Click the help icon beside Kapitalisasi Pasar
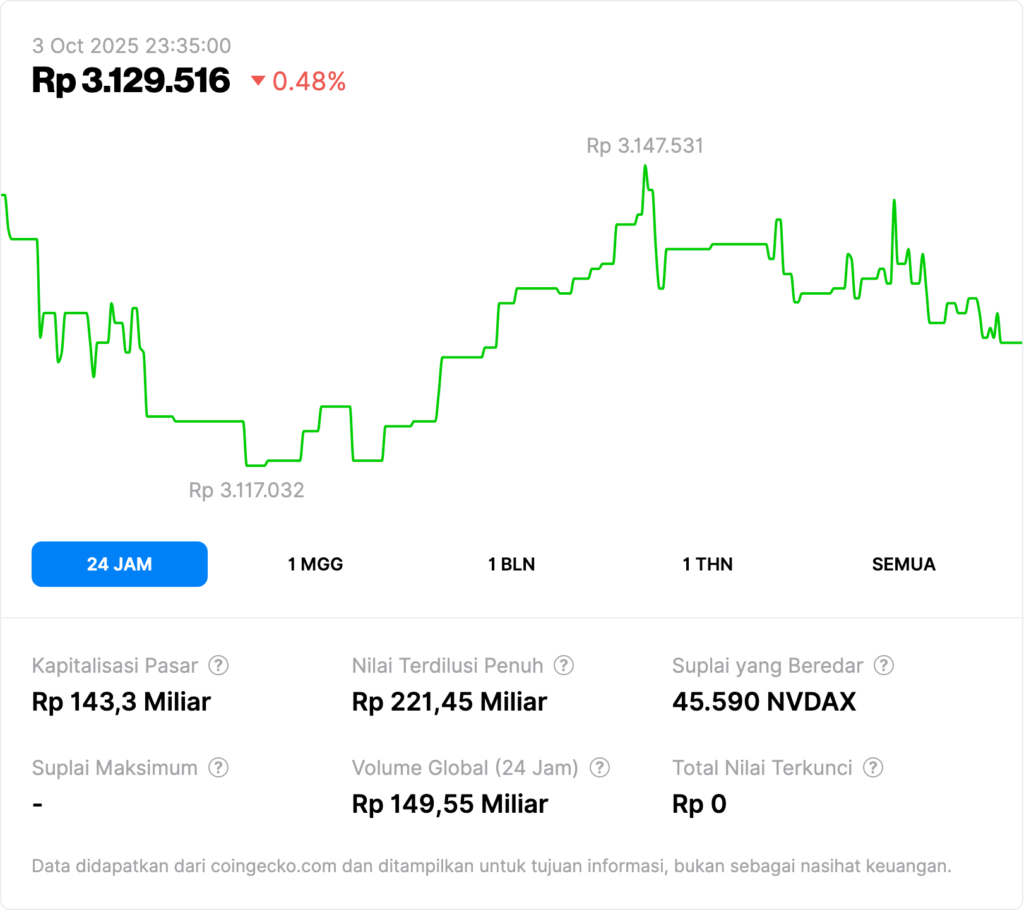The image size is (1024, 910). [x=218, y=665]
